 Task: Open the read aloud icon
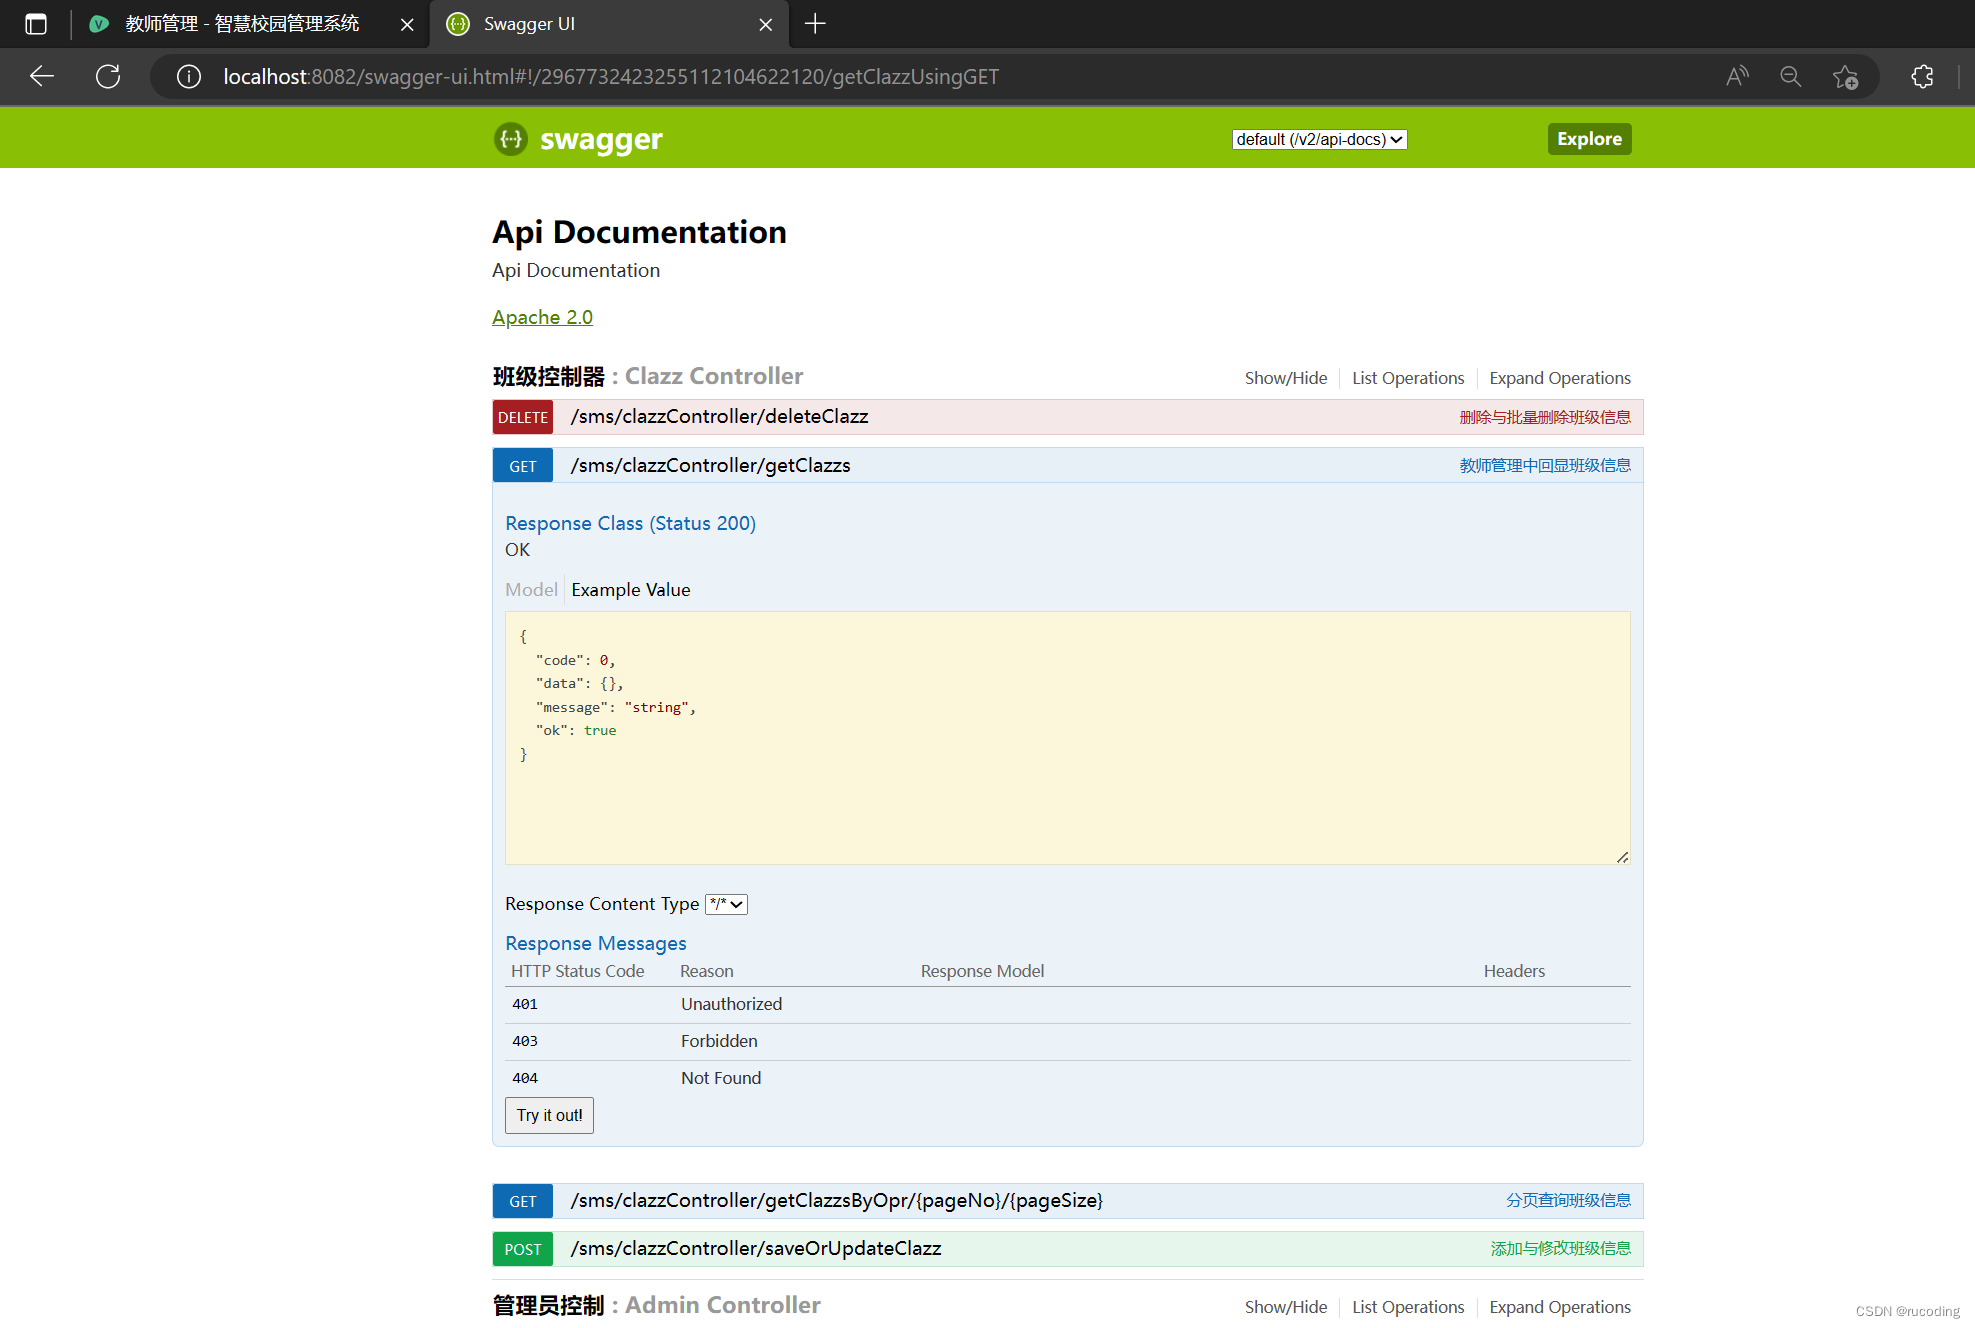point(1738,76)
